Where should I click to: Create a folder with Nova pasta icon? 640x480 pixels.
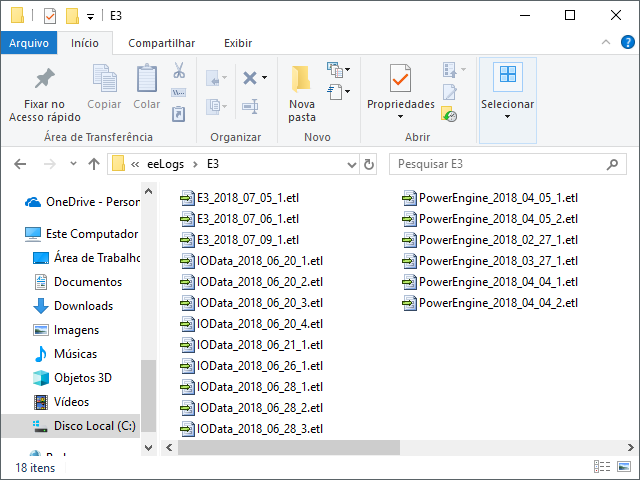coord(301,79)
